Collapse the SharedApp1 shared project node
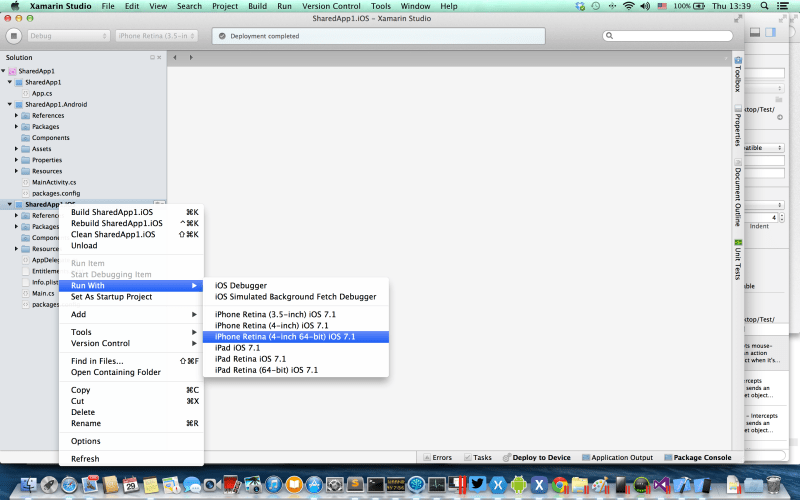Image resolution: width=800 pixels, height=500 pixels. tap(10, 82)
